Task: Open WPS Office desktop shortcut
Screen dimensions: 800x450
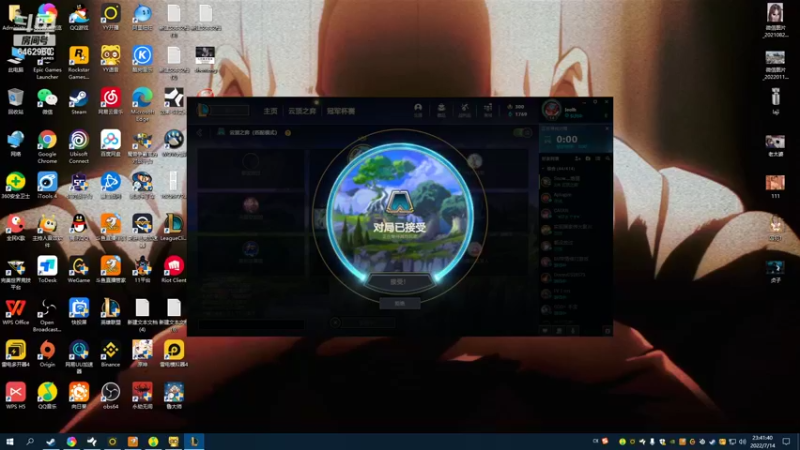Action: [x=15, y=312]
